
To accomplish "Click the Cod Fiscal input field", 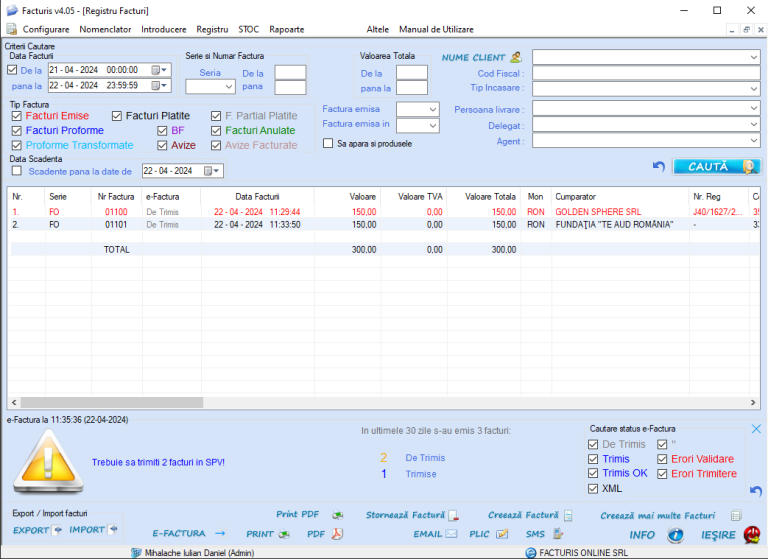I will pyautogui.click(x=645, y=73).
